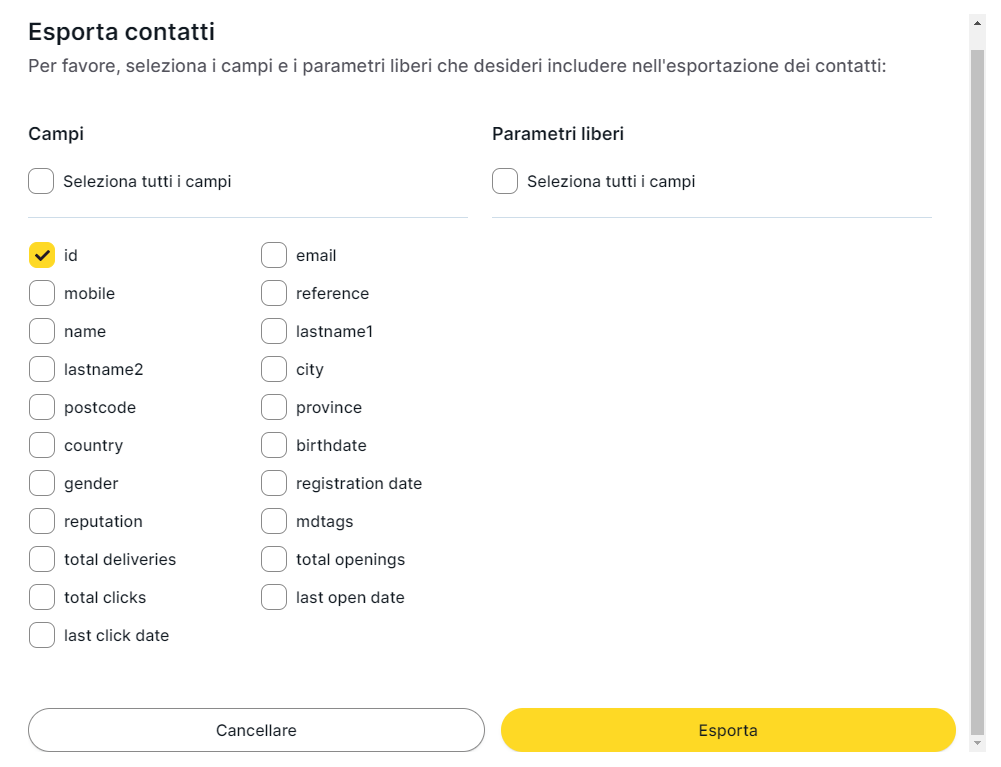Viewport: 1001px width, 767px height.
Task: Check the birthdate field
Action: (274, 446)
